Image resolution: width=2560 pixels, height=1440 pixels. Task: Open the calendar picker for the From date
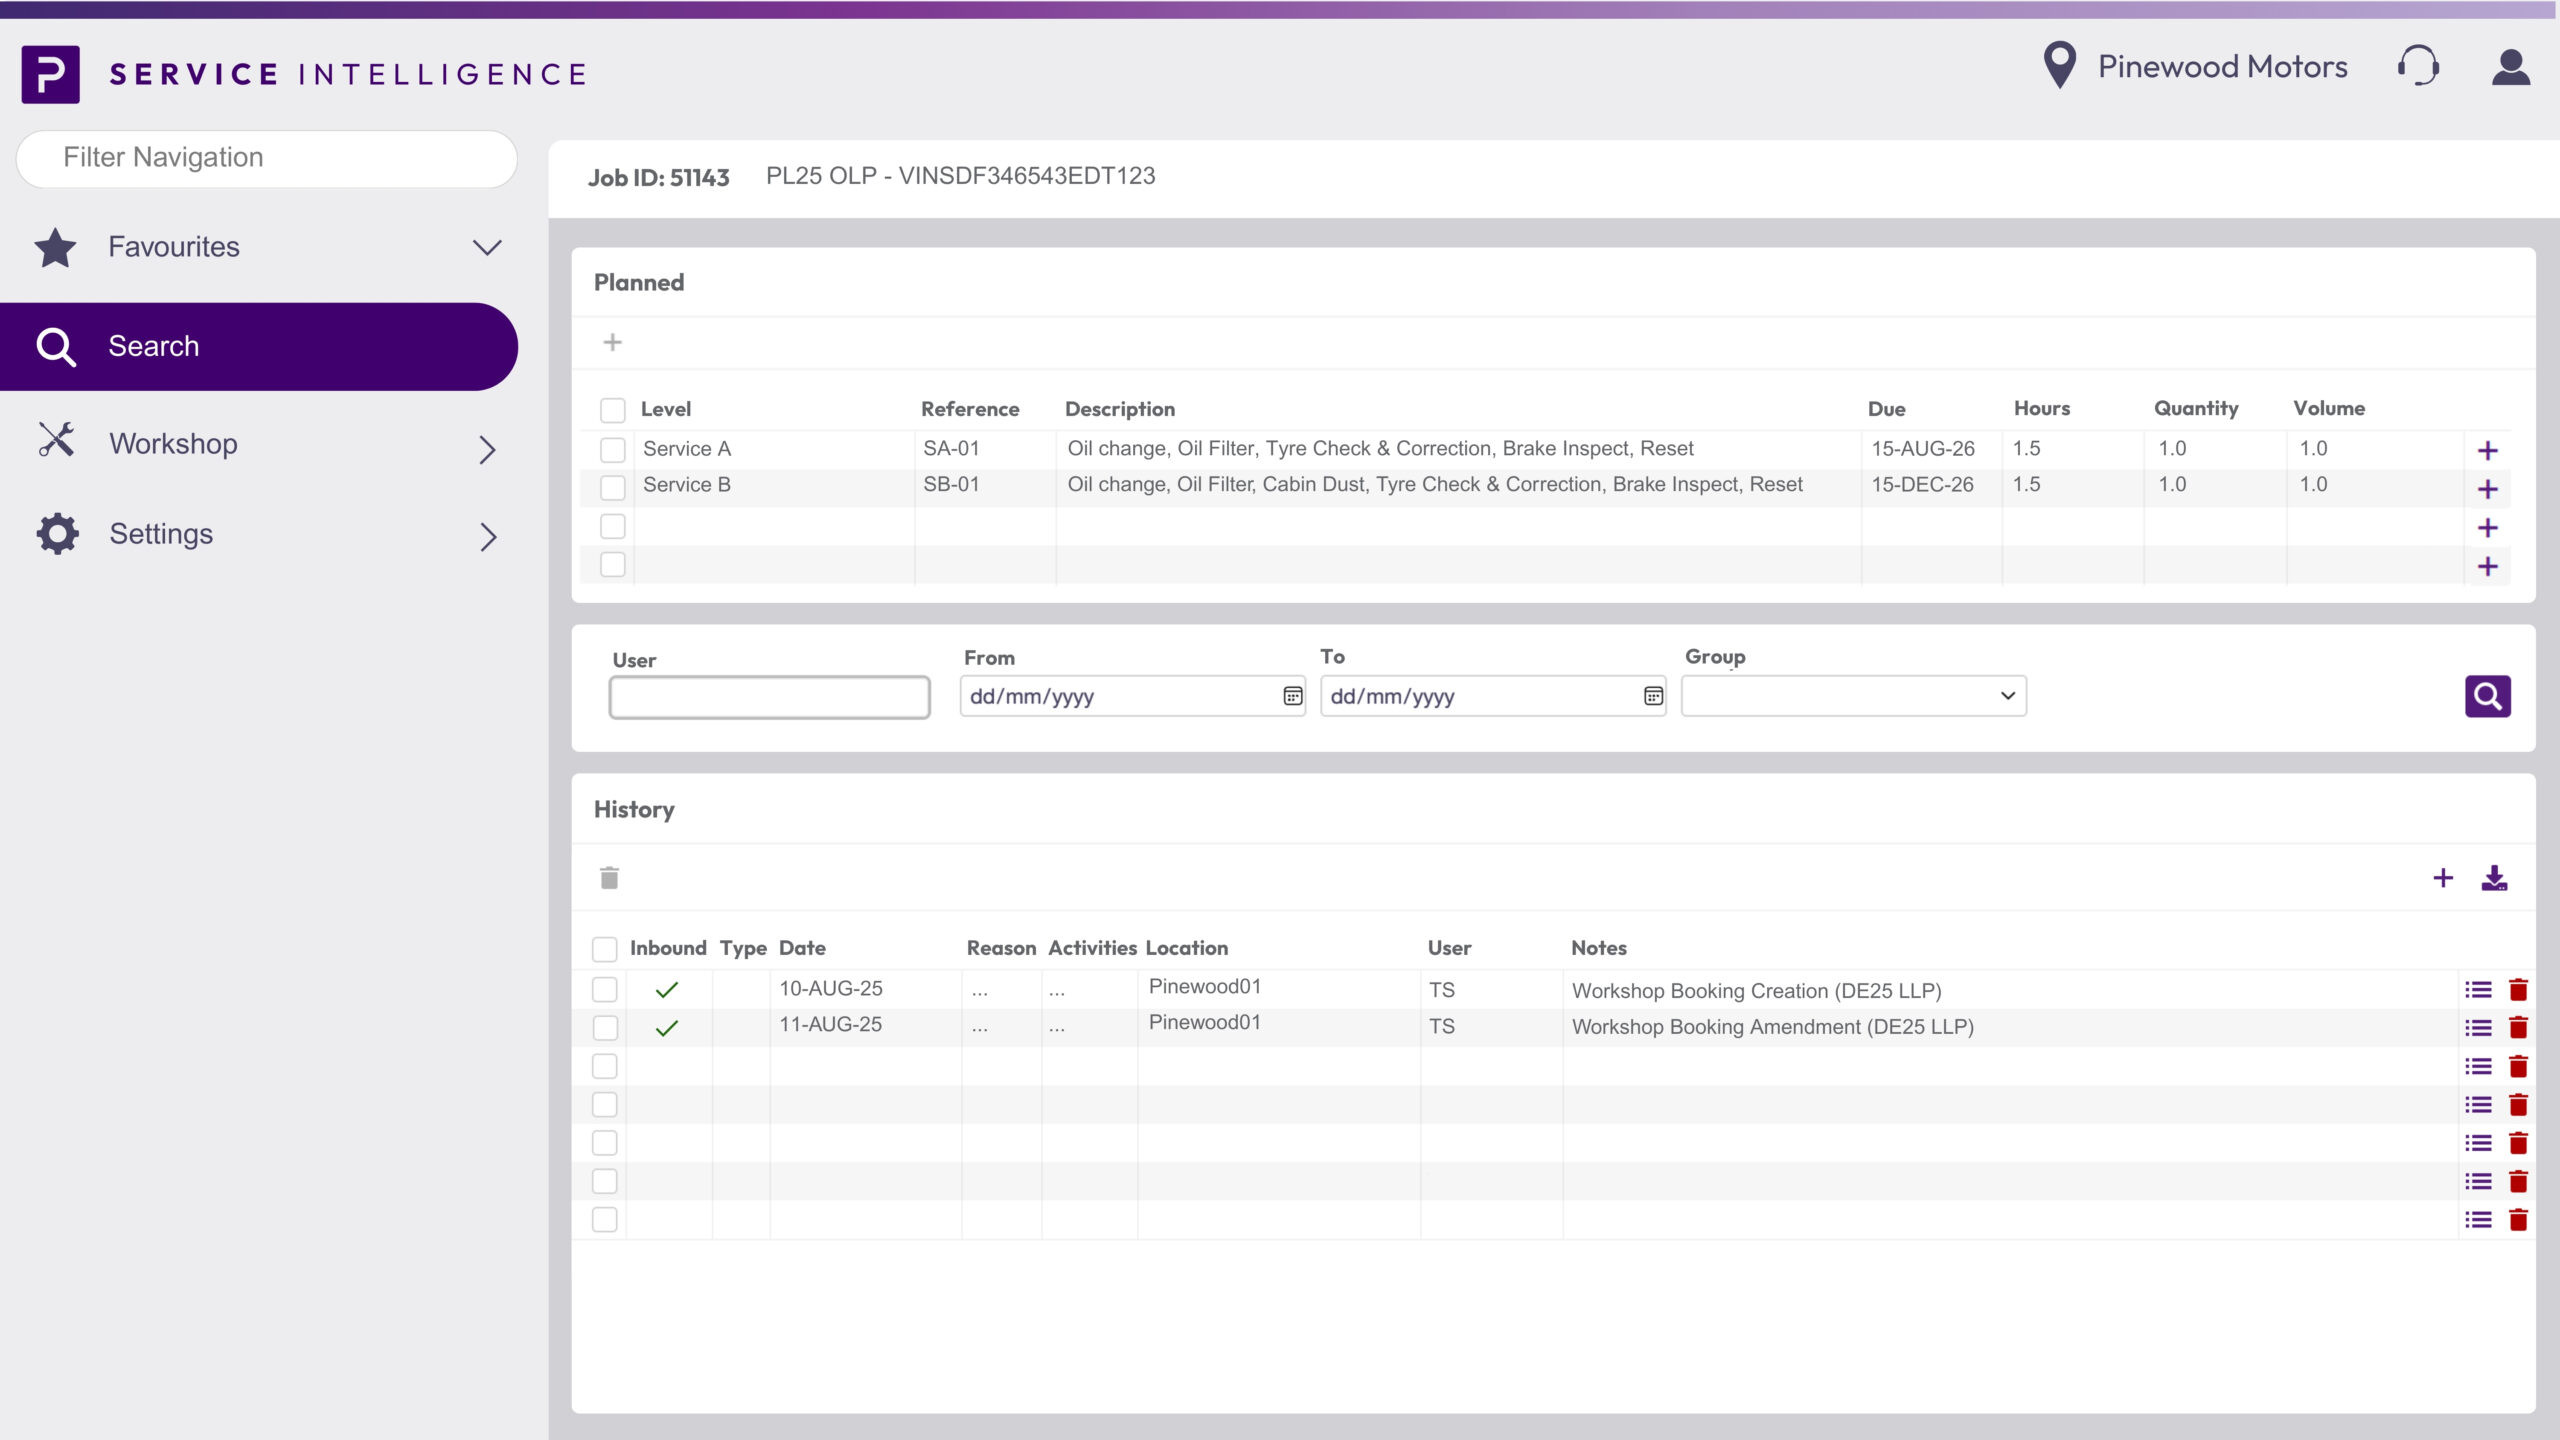[x=1292, y=696]
